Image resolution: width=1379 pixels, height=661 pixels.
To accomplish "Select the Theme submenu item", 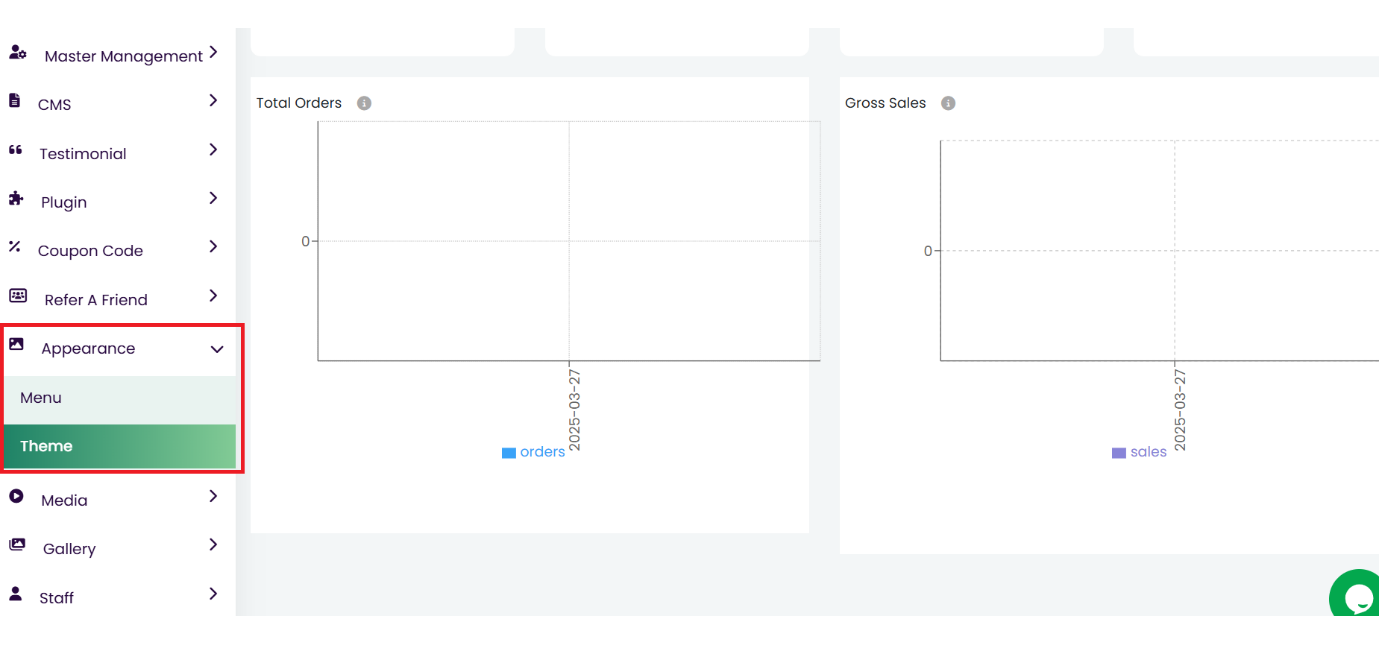I will coord(47,446).
